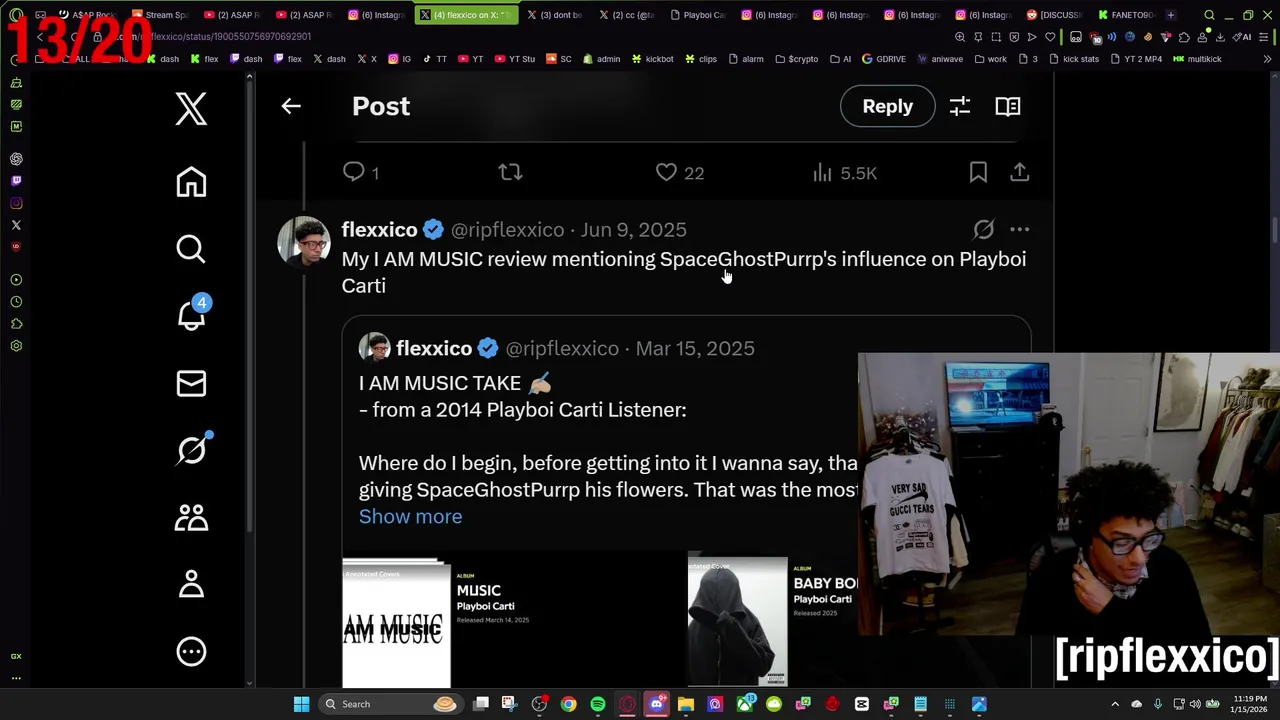Click Grok explain icon on flexxico post
The width and height of the screenshot is (1280, 720).
pyautogui.click(x=984, y=230)
